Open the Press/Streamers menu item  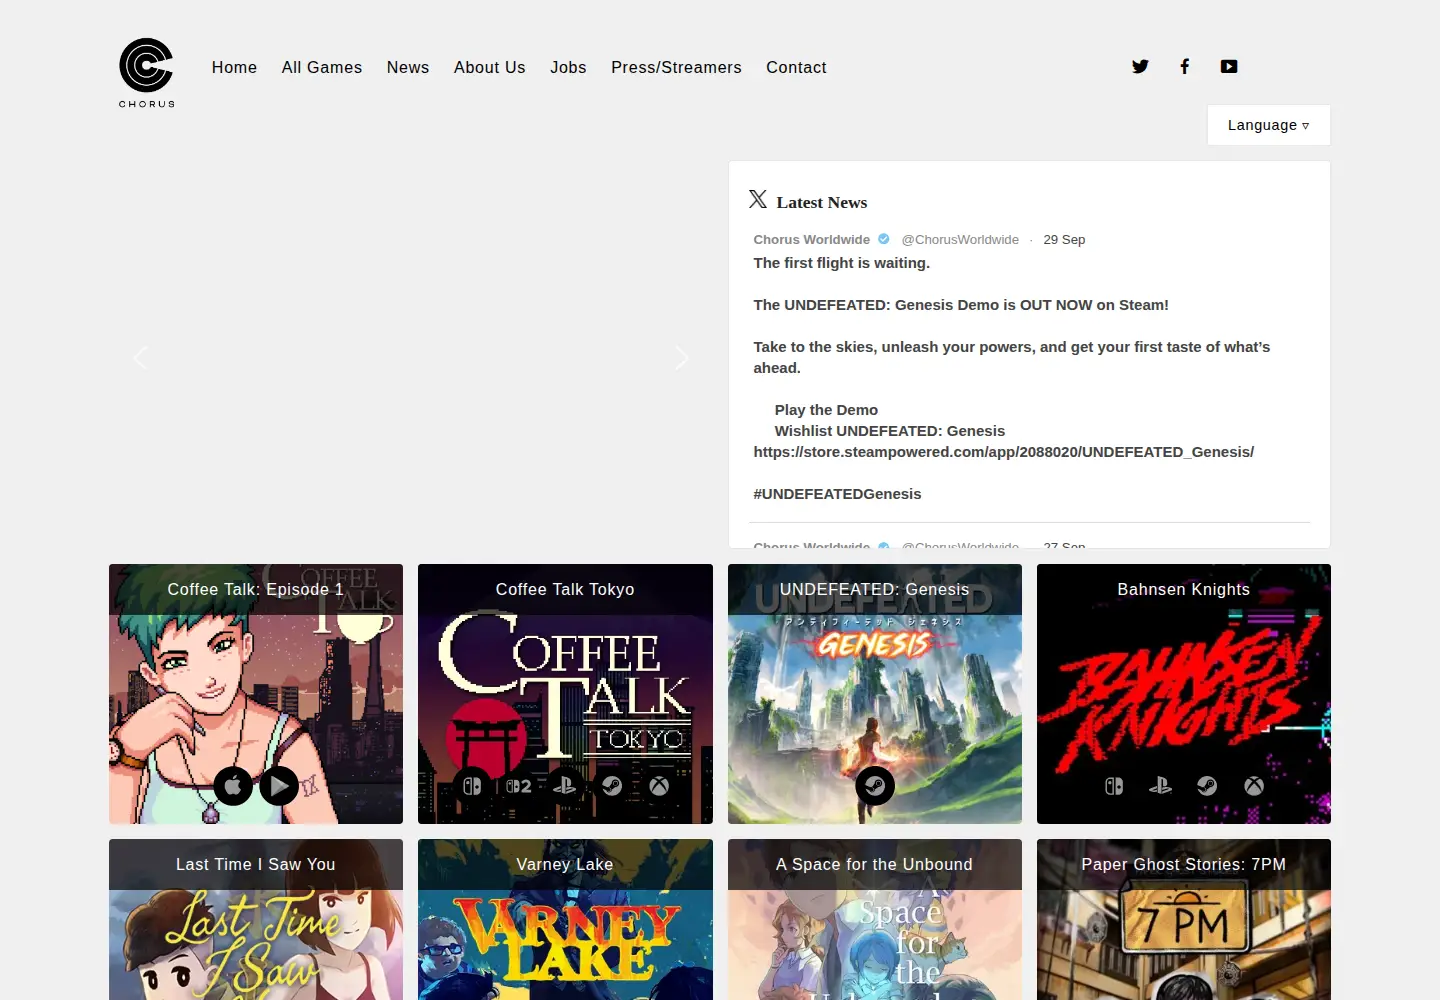click(x=676, y=67)
